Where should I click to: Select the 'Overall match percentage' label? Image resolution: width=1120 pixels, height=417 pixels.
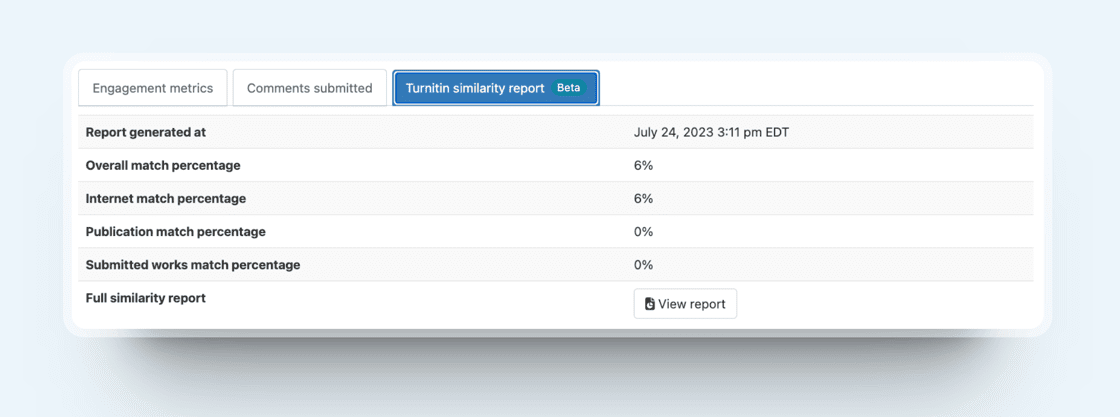[x=163, y=165]
